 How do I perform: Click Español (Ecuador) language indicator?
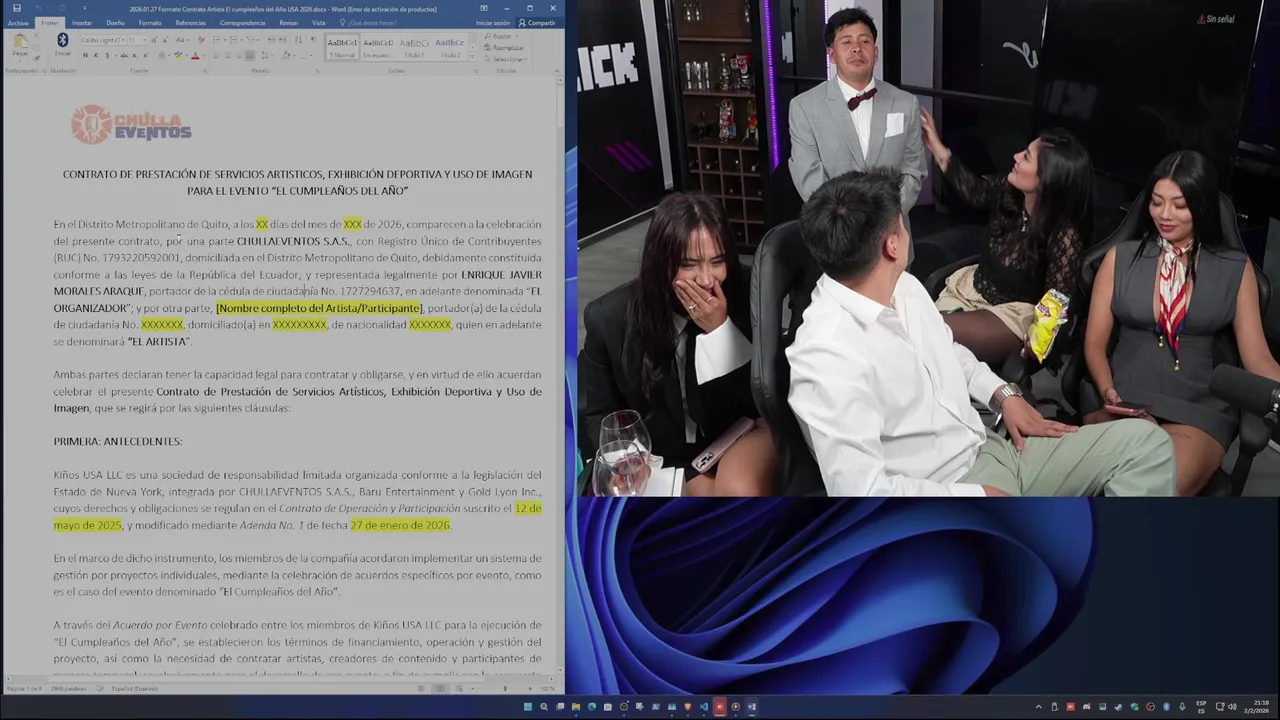coord(135,689)
